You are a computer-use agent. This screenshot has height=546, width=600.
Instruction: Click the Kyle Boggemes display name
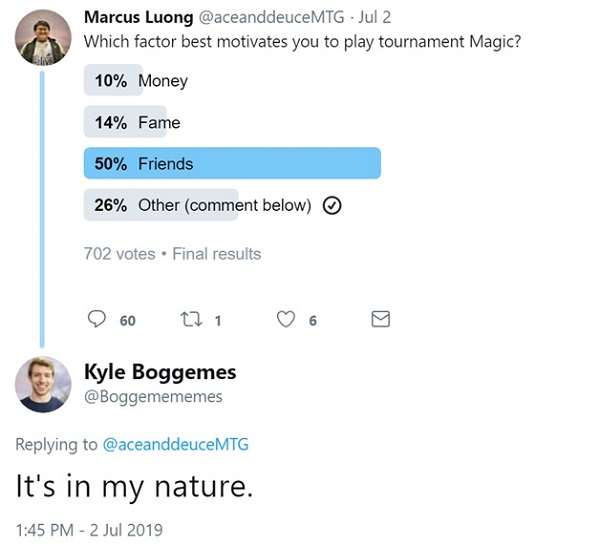[x=160, y=373]
